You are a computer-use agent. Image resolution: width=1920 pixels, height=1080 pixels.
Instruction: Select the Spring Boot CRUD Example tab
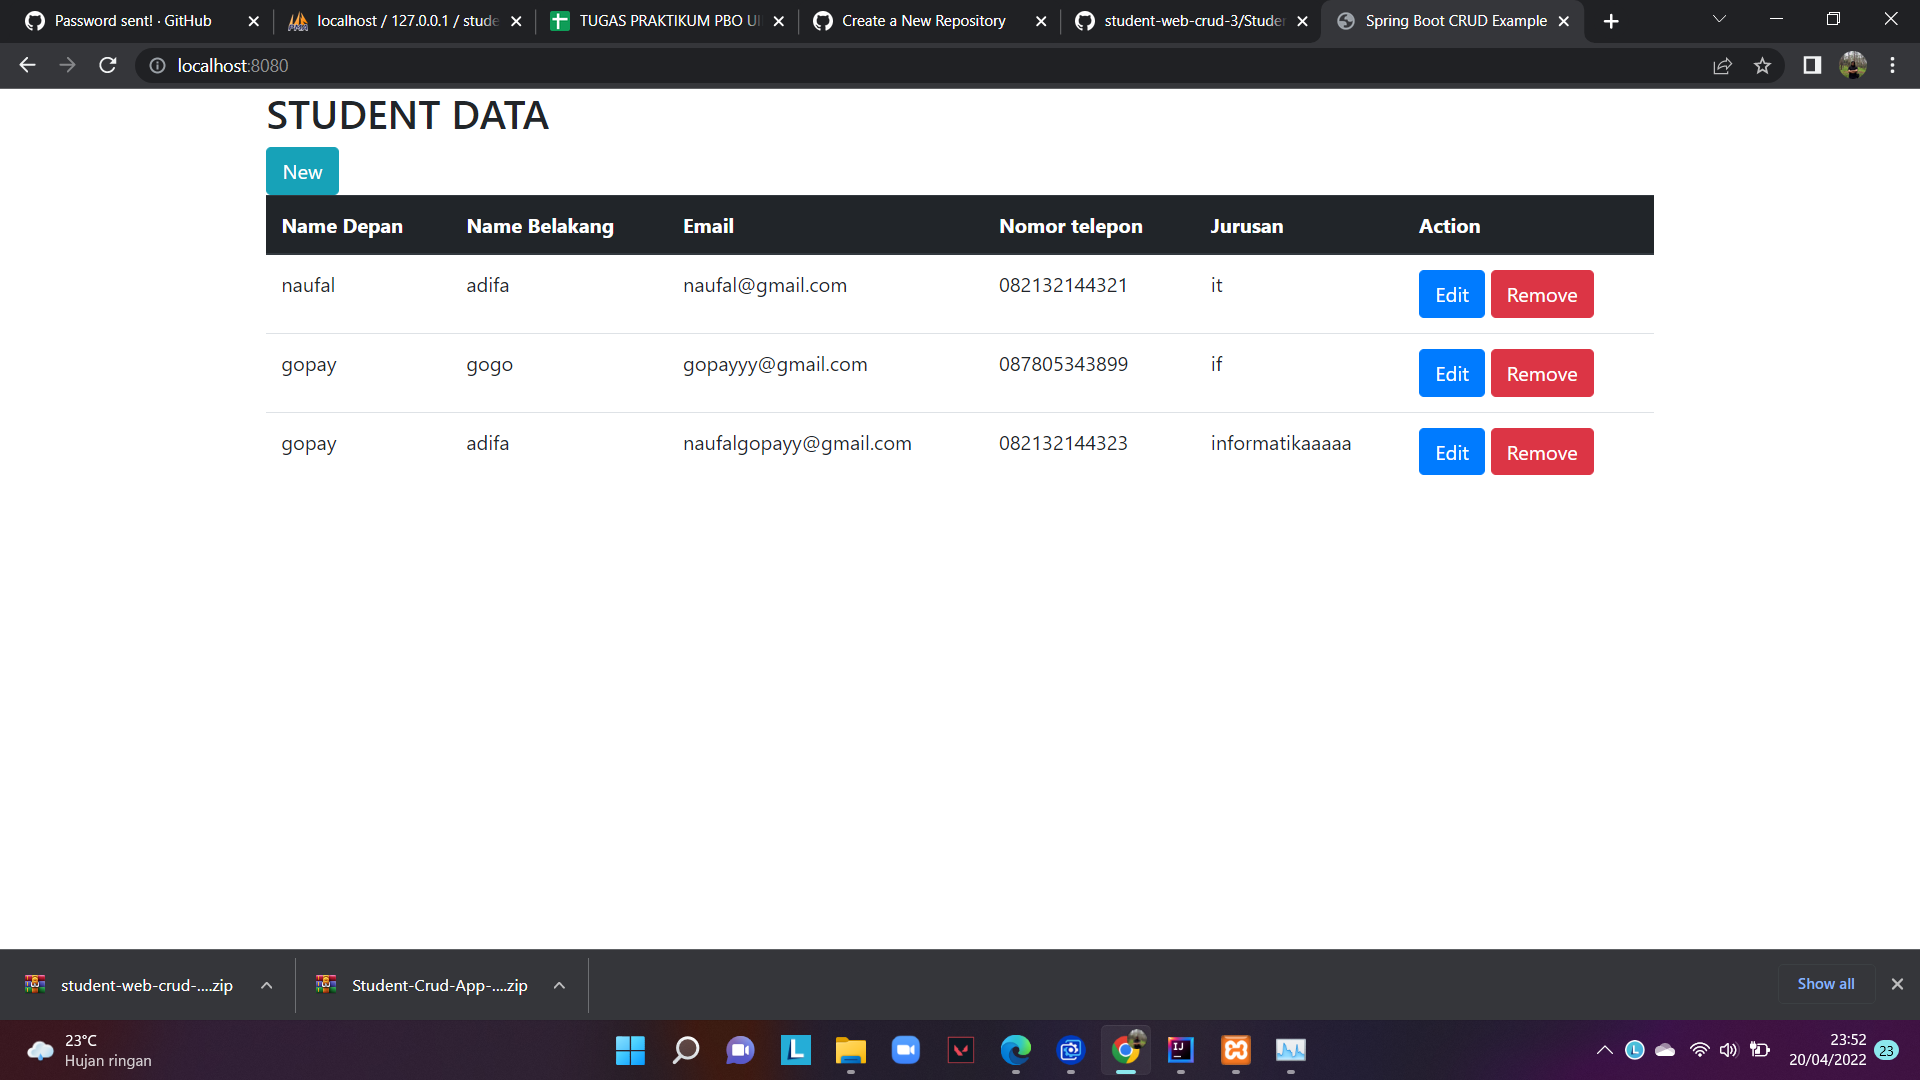tap(1454, 21)
